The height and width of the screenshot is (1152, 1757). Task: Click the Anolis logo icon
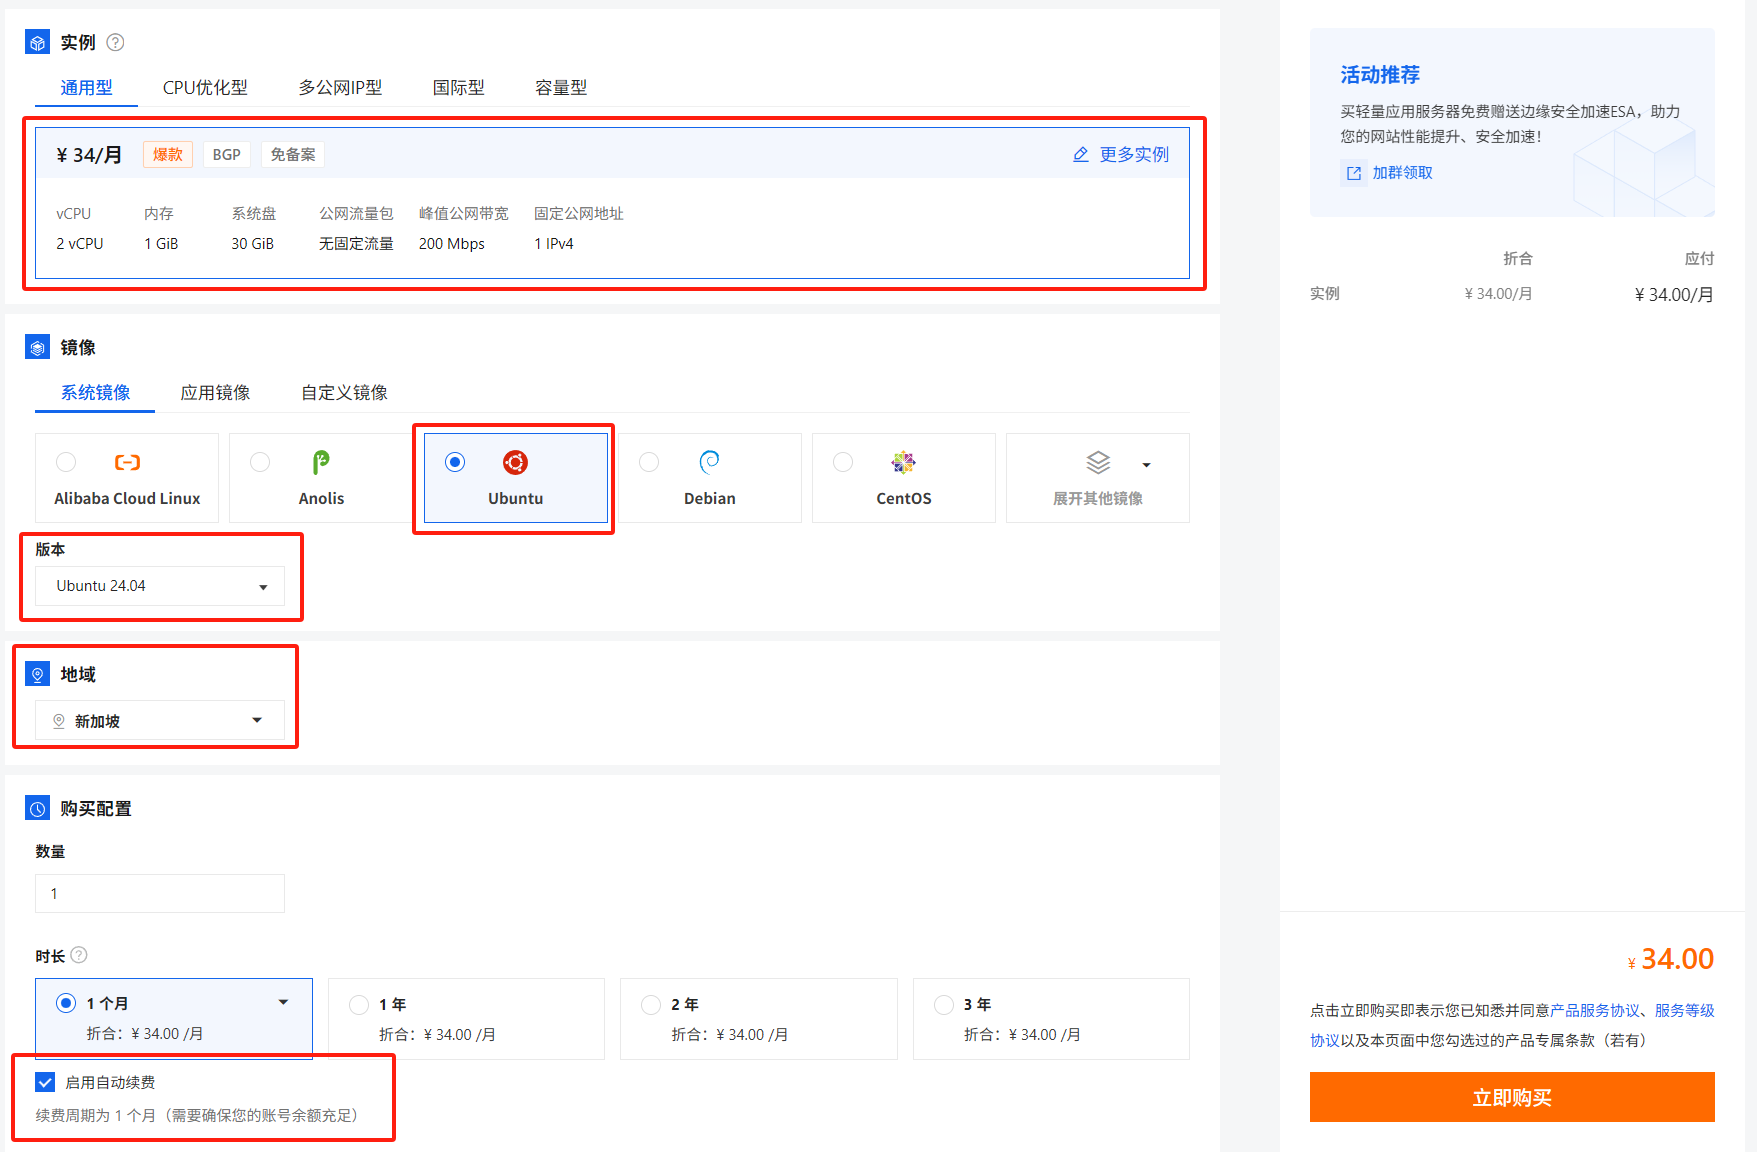pyautogui.click(x=321, y=462)
